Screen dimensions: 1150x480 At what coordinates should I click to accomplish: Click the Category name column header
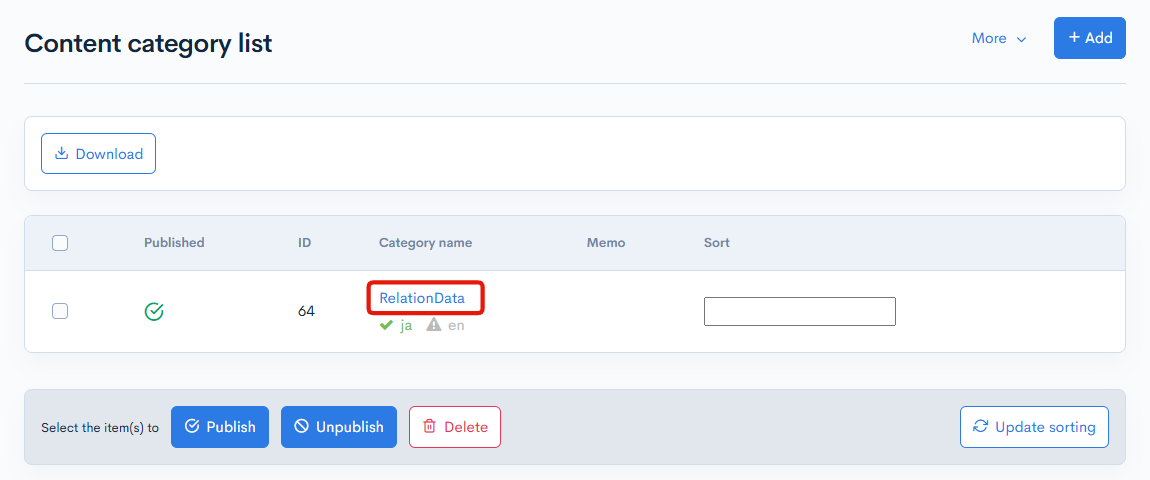(425, 243)
